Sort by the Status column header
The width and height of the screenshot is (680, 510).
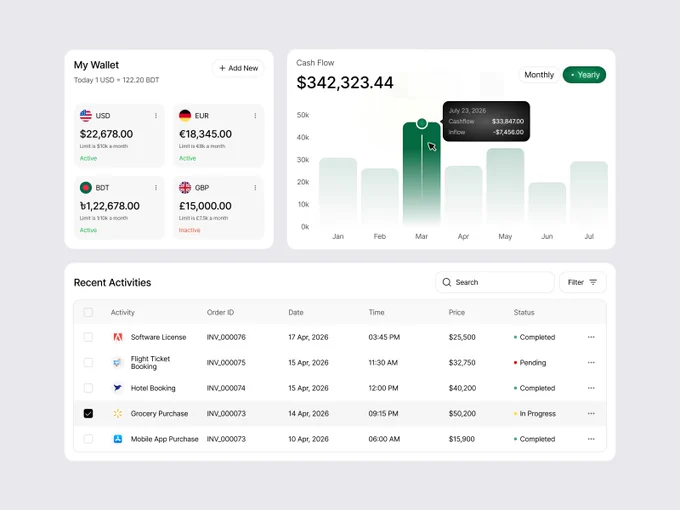click(x=524, y=312)
